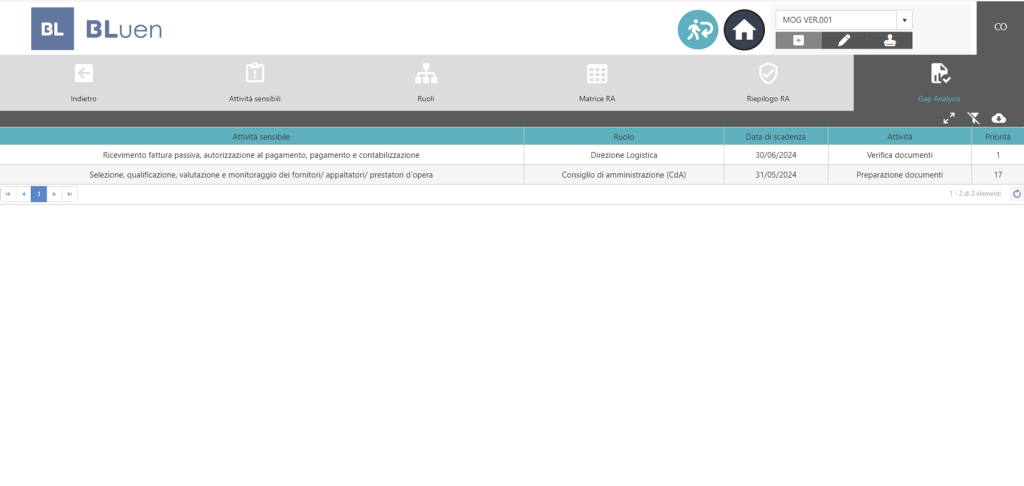The height and width of the screenshot is (486, 1024).
Task: Click the running person switch icon
Action: pos(698,30)
